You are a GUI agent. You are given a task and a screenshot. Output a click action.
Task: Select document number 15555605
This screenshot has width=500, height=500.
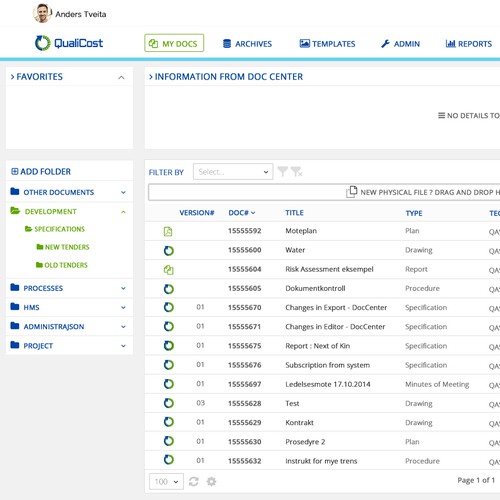click(245, 288)
